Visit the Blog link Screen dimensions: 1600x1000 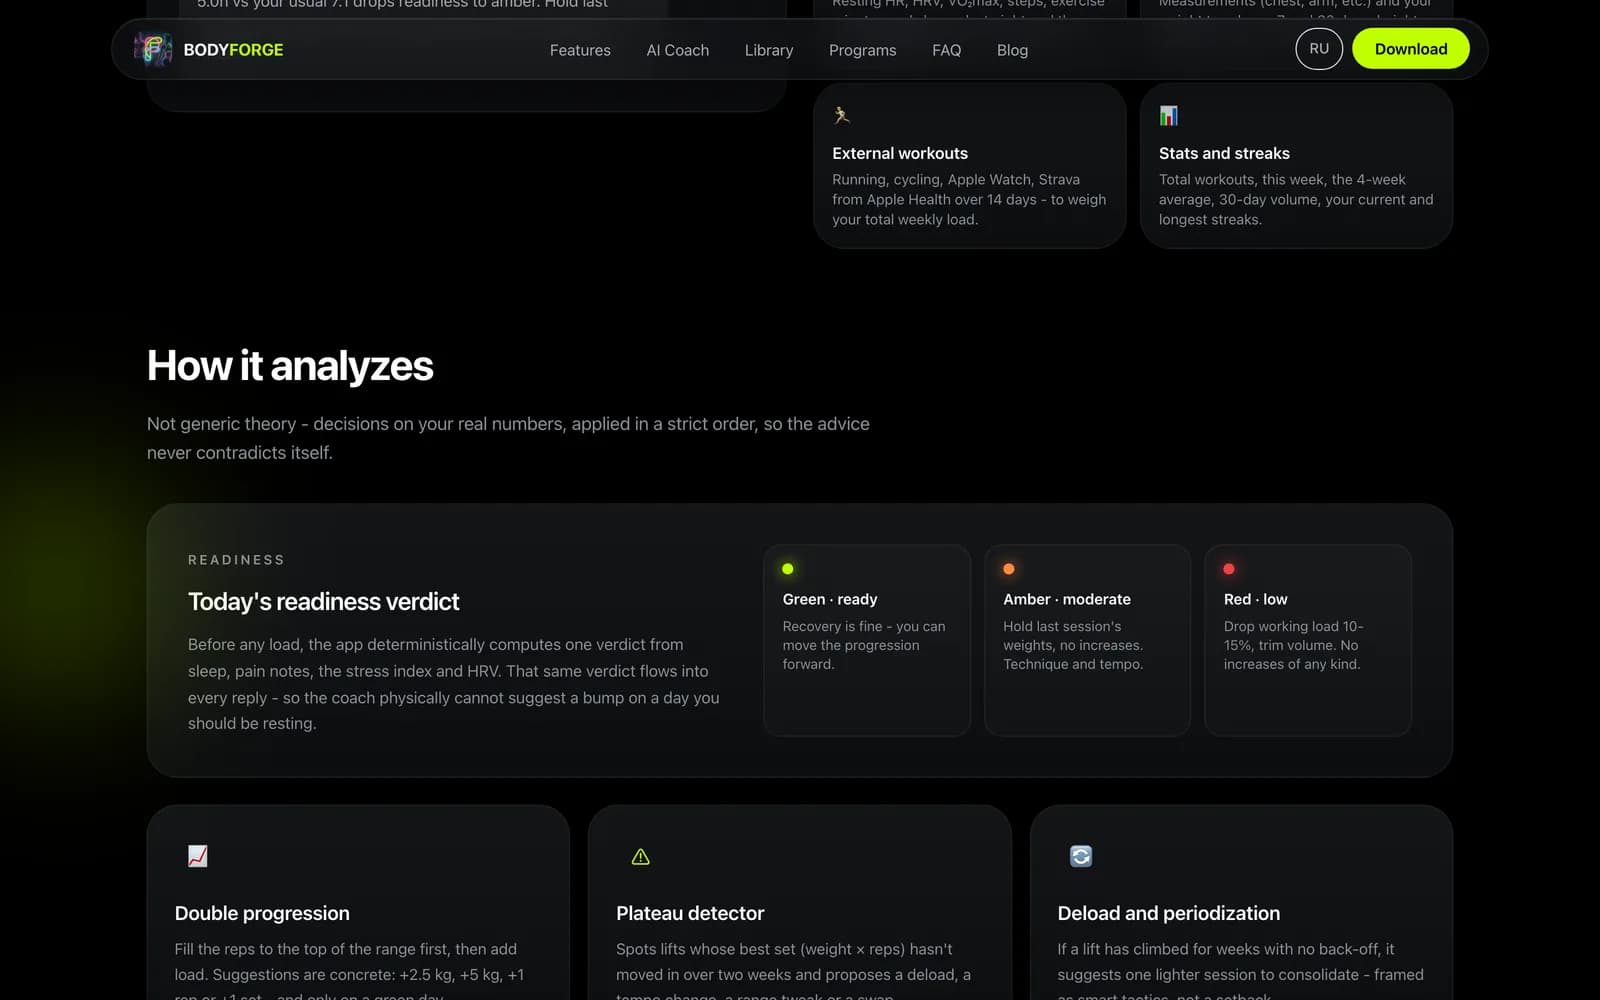1012,50
